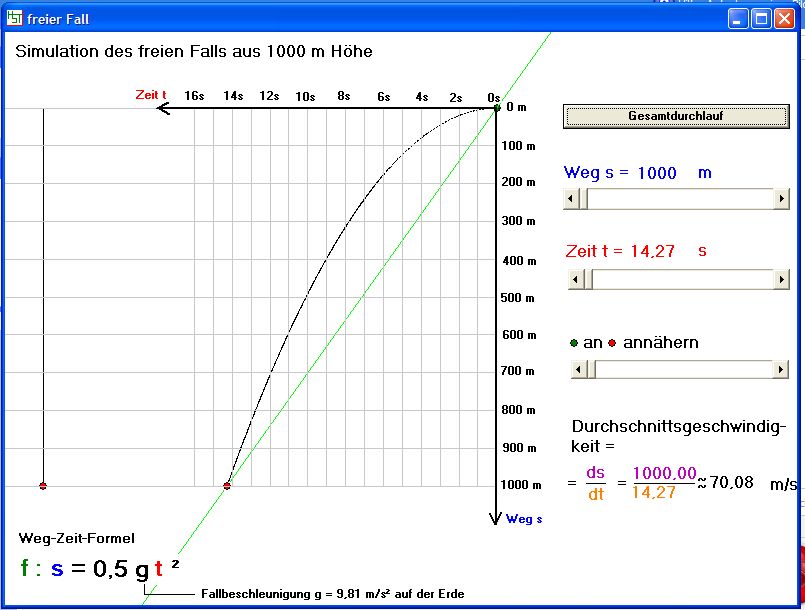Click the 600 m label on distance axis

pyautogui.click(x=520, y=335)
